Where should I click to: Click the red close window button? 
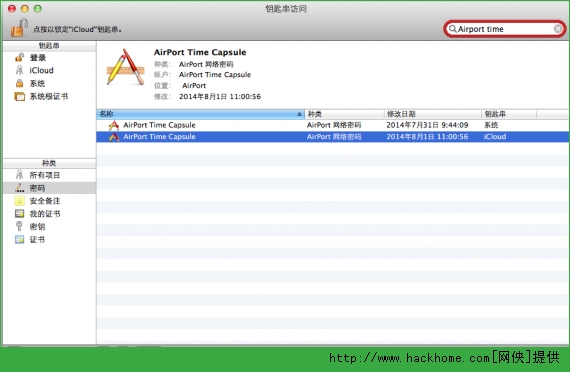click(x=12, y=9)
